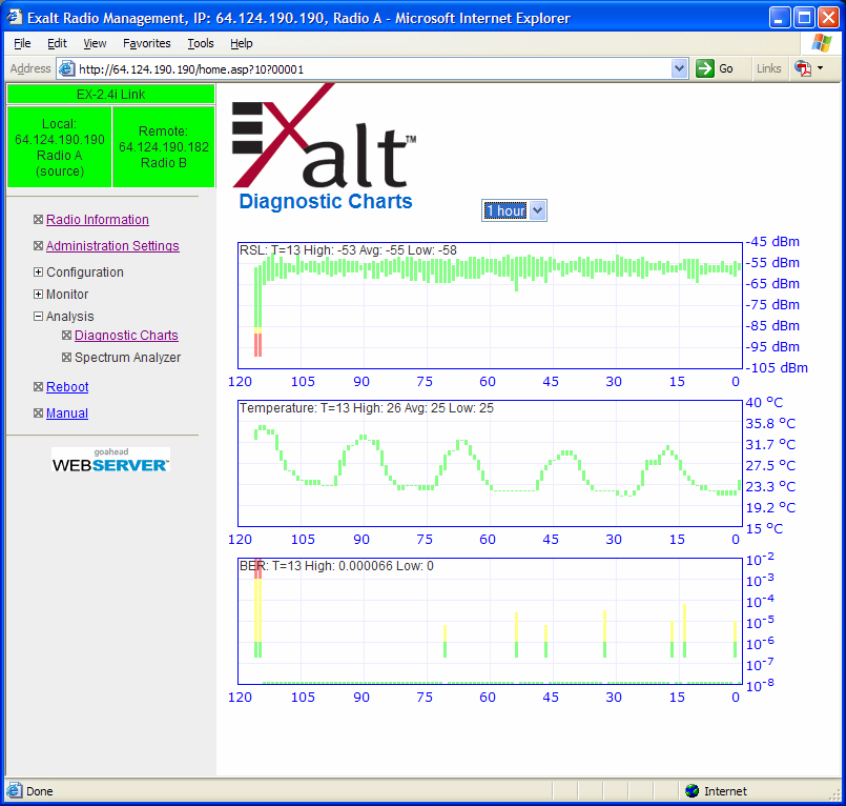
Task: Click the bullet icon beside Radio Information
Action: pos(38,219)
